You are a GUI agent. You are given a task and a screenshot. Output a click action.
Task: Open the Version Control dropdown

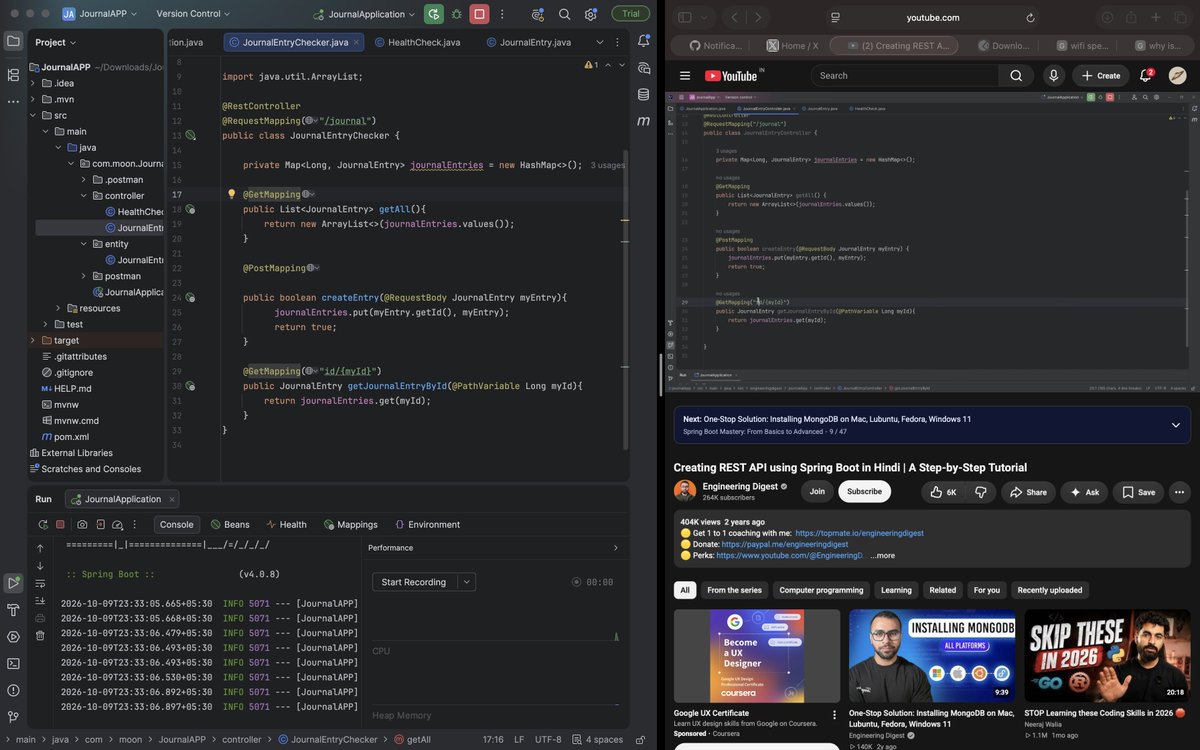click(x=193, y=14)
